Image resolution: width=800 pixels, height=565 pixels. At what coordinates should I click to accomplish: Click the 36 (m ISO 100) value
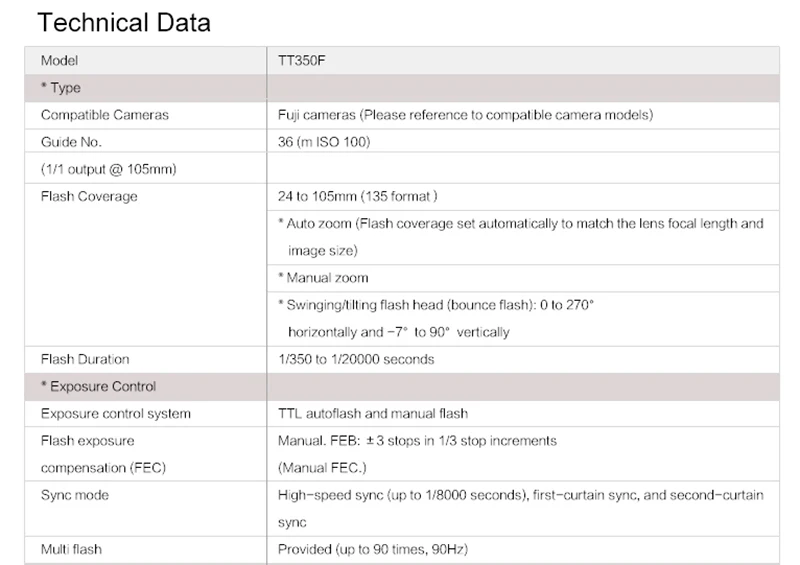pyautogui.click(x=324, y=142)
